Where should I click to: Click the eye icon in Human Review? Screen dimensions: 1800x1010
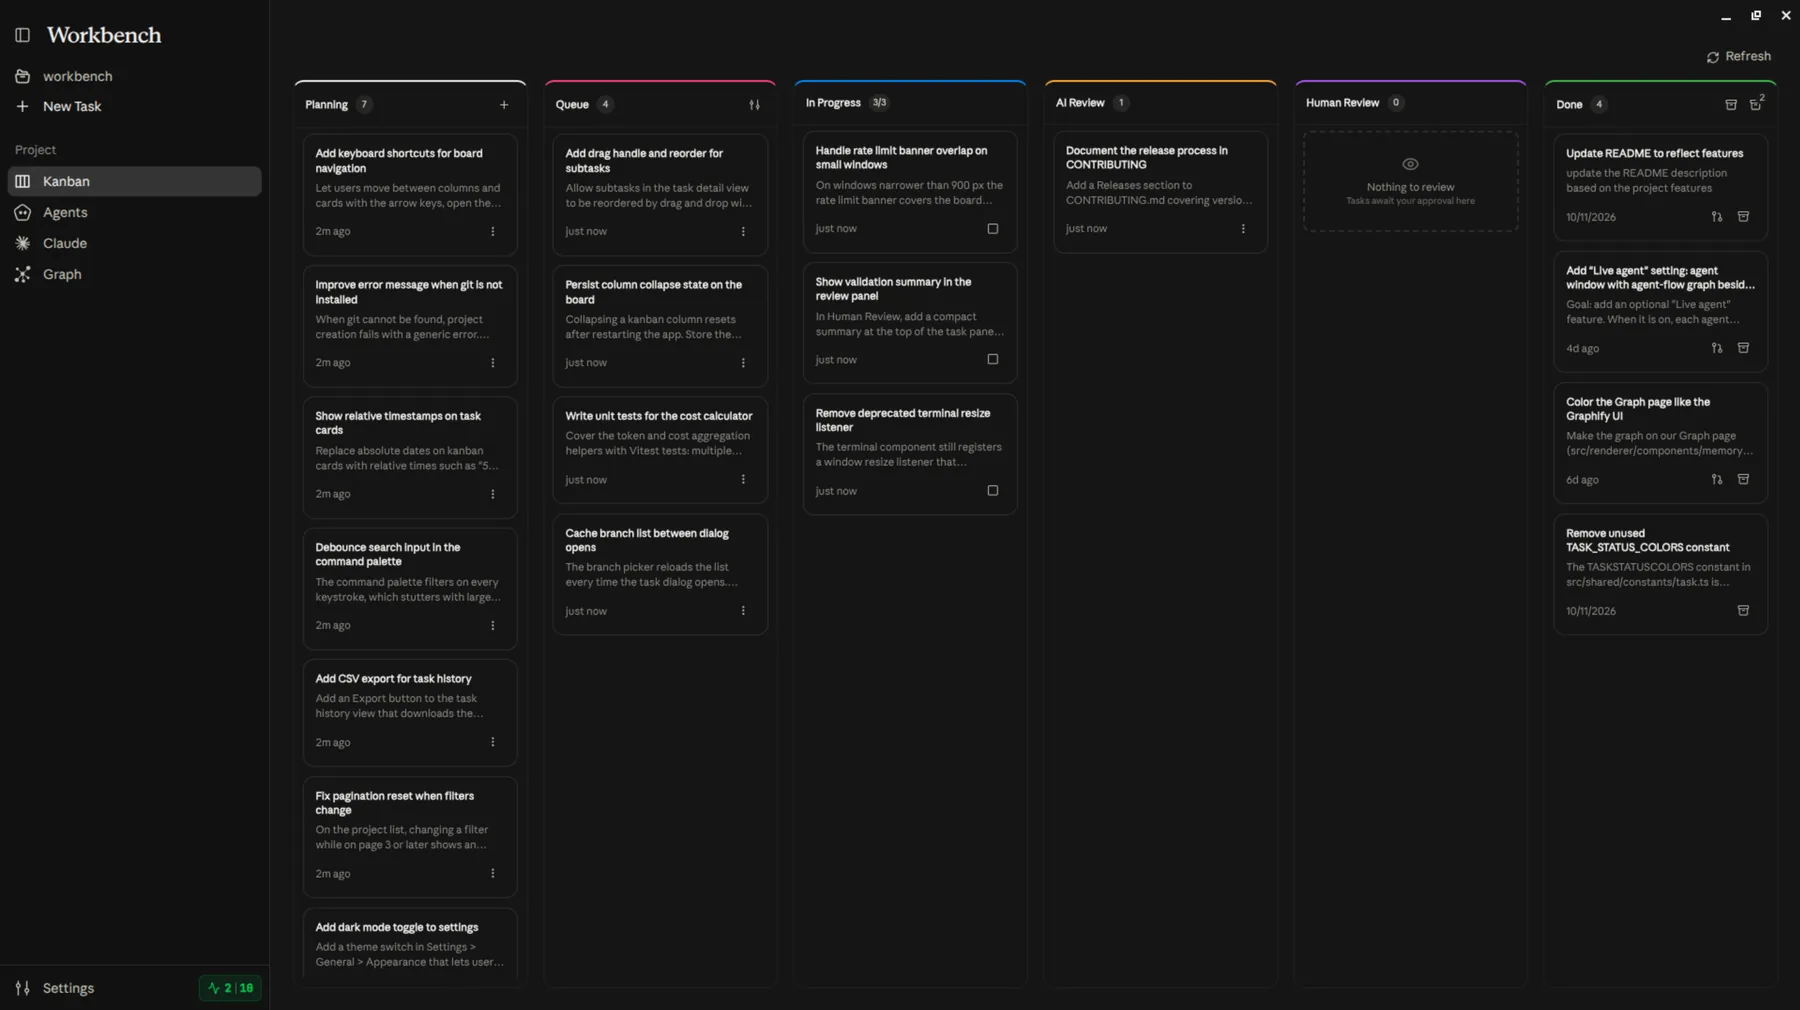tap(1410, 164)
